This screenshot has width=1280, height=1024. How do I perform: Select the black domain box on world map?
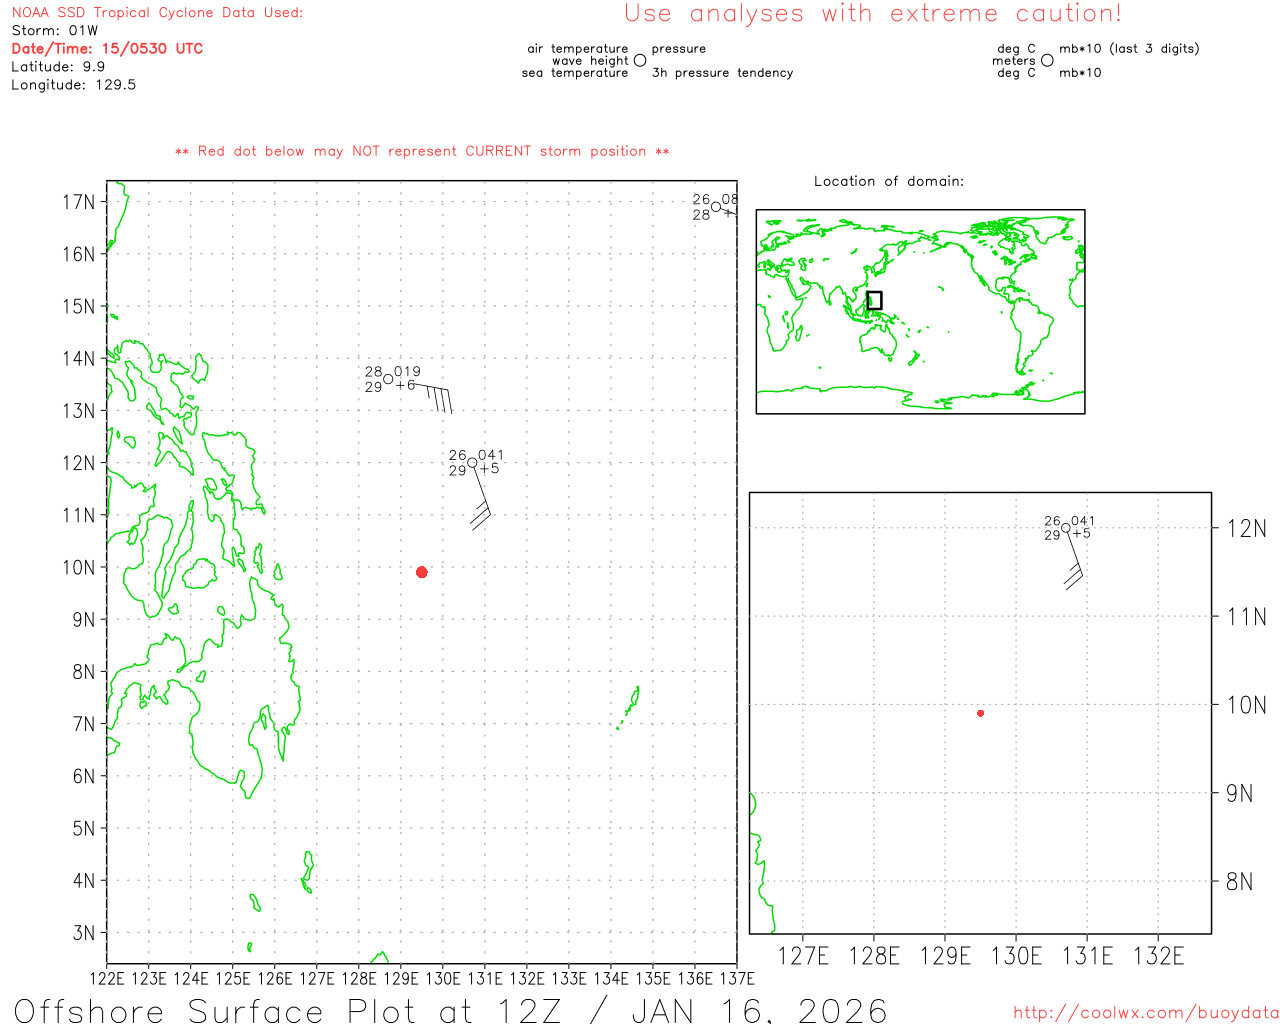(874, 300)
